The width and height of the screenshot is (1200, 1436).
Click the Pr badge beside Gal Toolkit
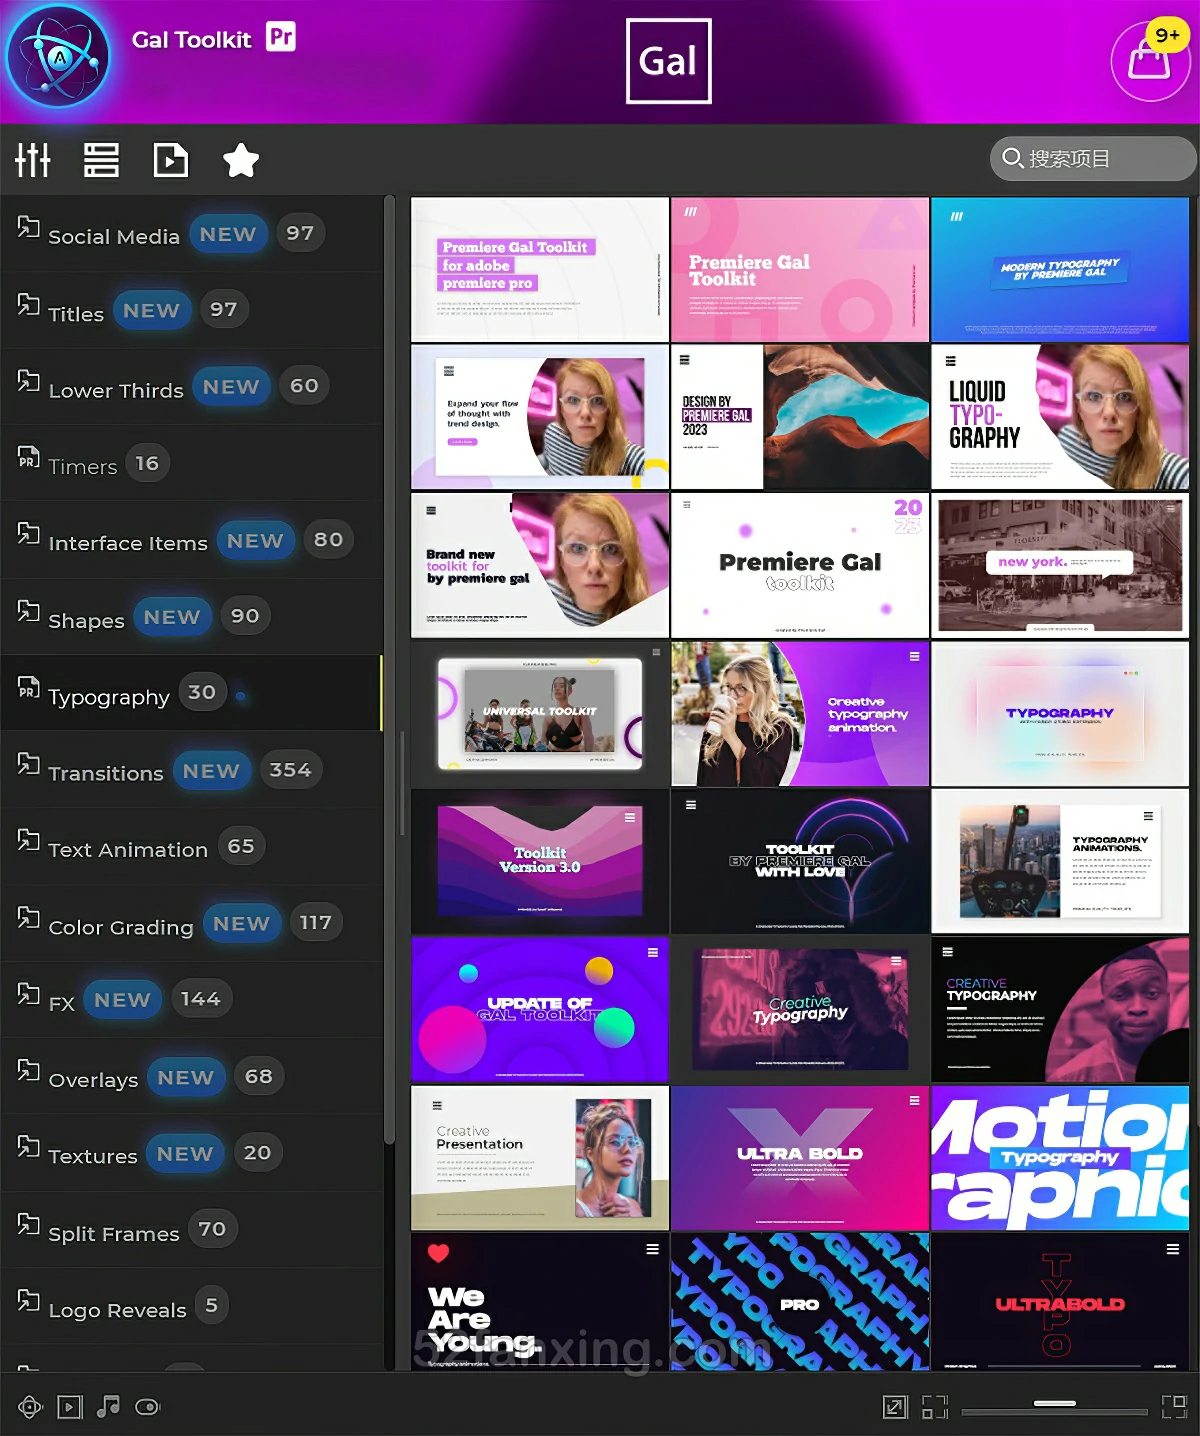tap(281, 38)
